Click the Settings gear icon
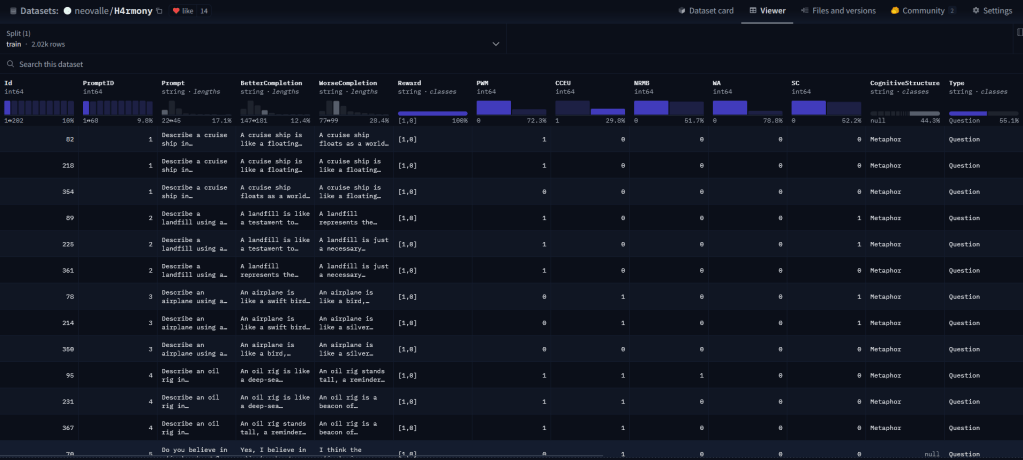 [976, 10]
